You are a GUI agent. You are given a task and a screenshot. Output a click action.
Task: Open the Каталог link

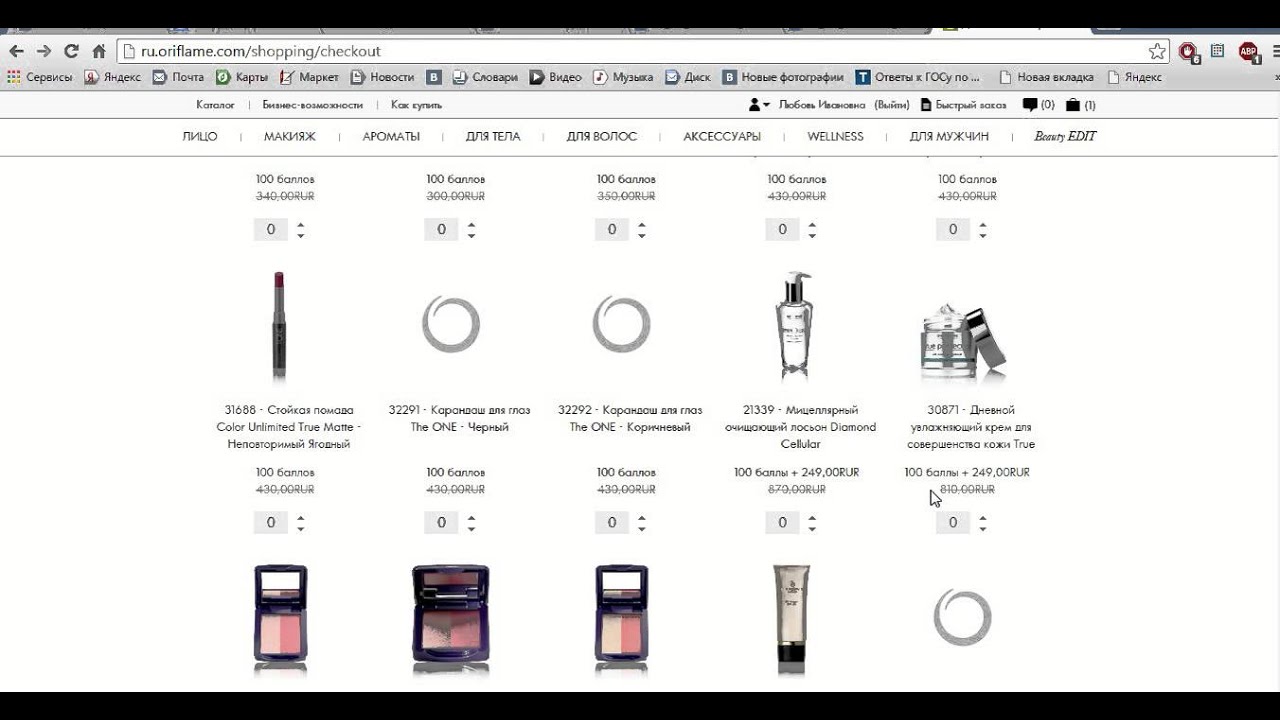[x=215, y=105]
